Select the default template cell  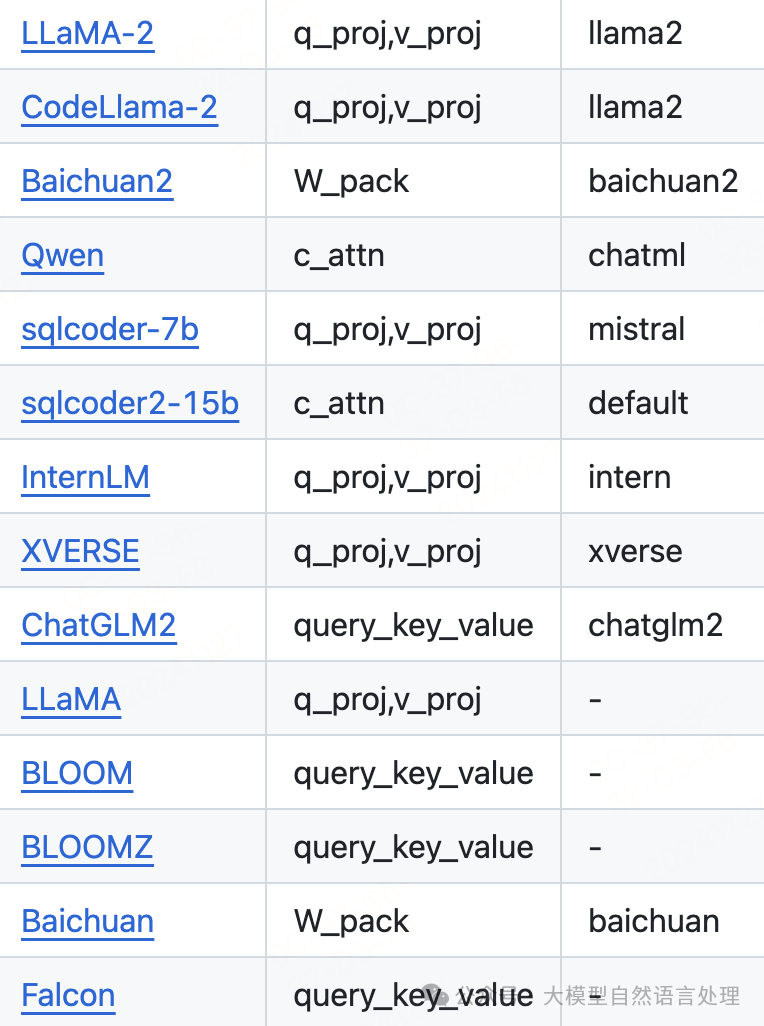pyautogui.click(x=638, y=404)
